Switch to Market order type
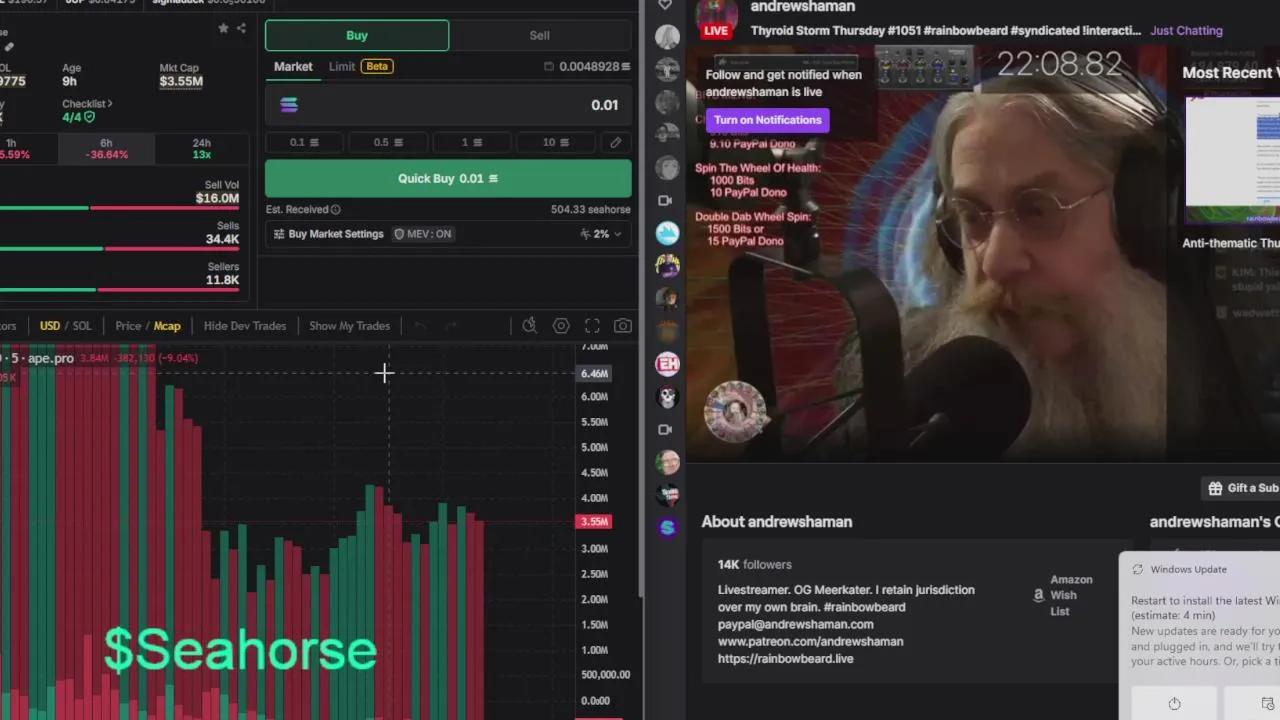 [x=293, y=66]
